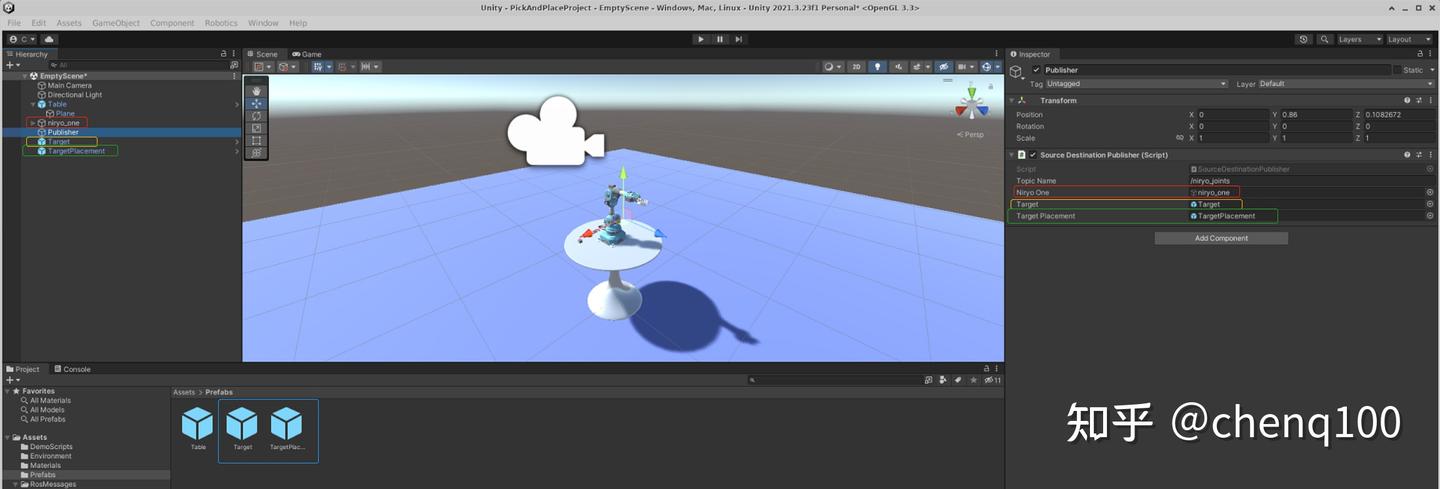
Task: Toggle constrained proportions link on Scale
Action: click(1180, 138)
